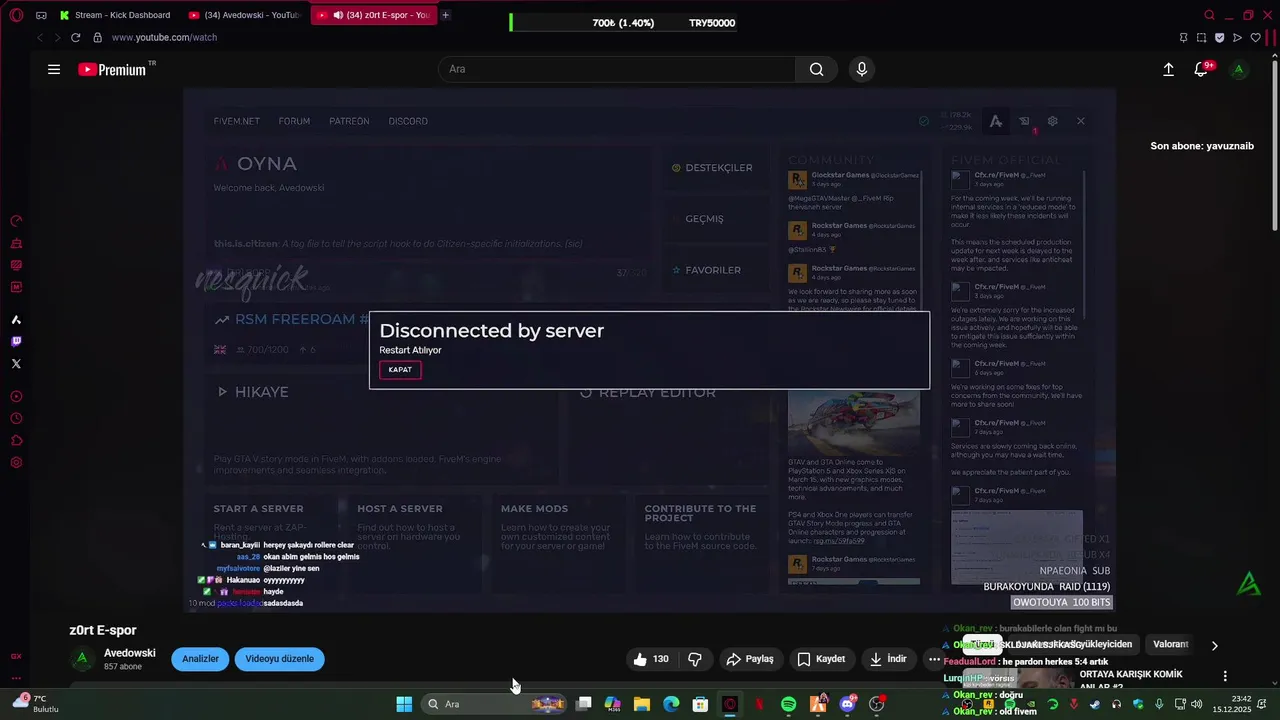Open the more actions ellipsis menu
The height and width of the screenshot is (720, 1280).
(934, 659)
